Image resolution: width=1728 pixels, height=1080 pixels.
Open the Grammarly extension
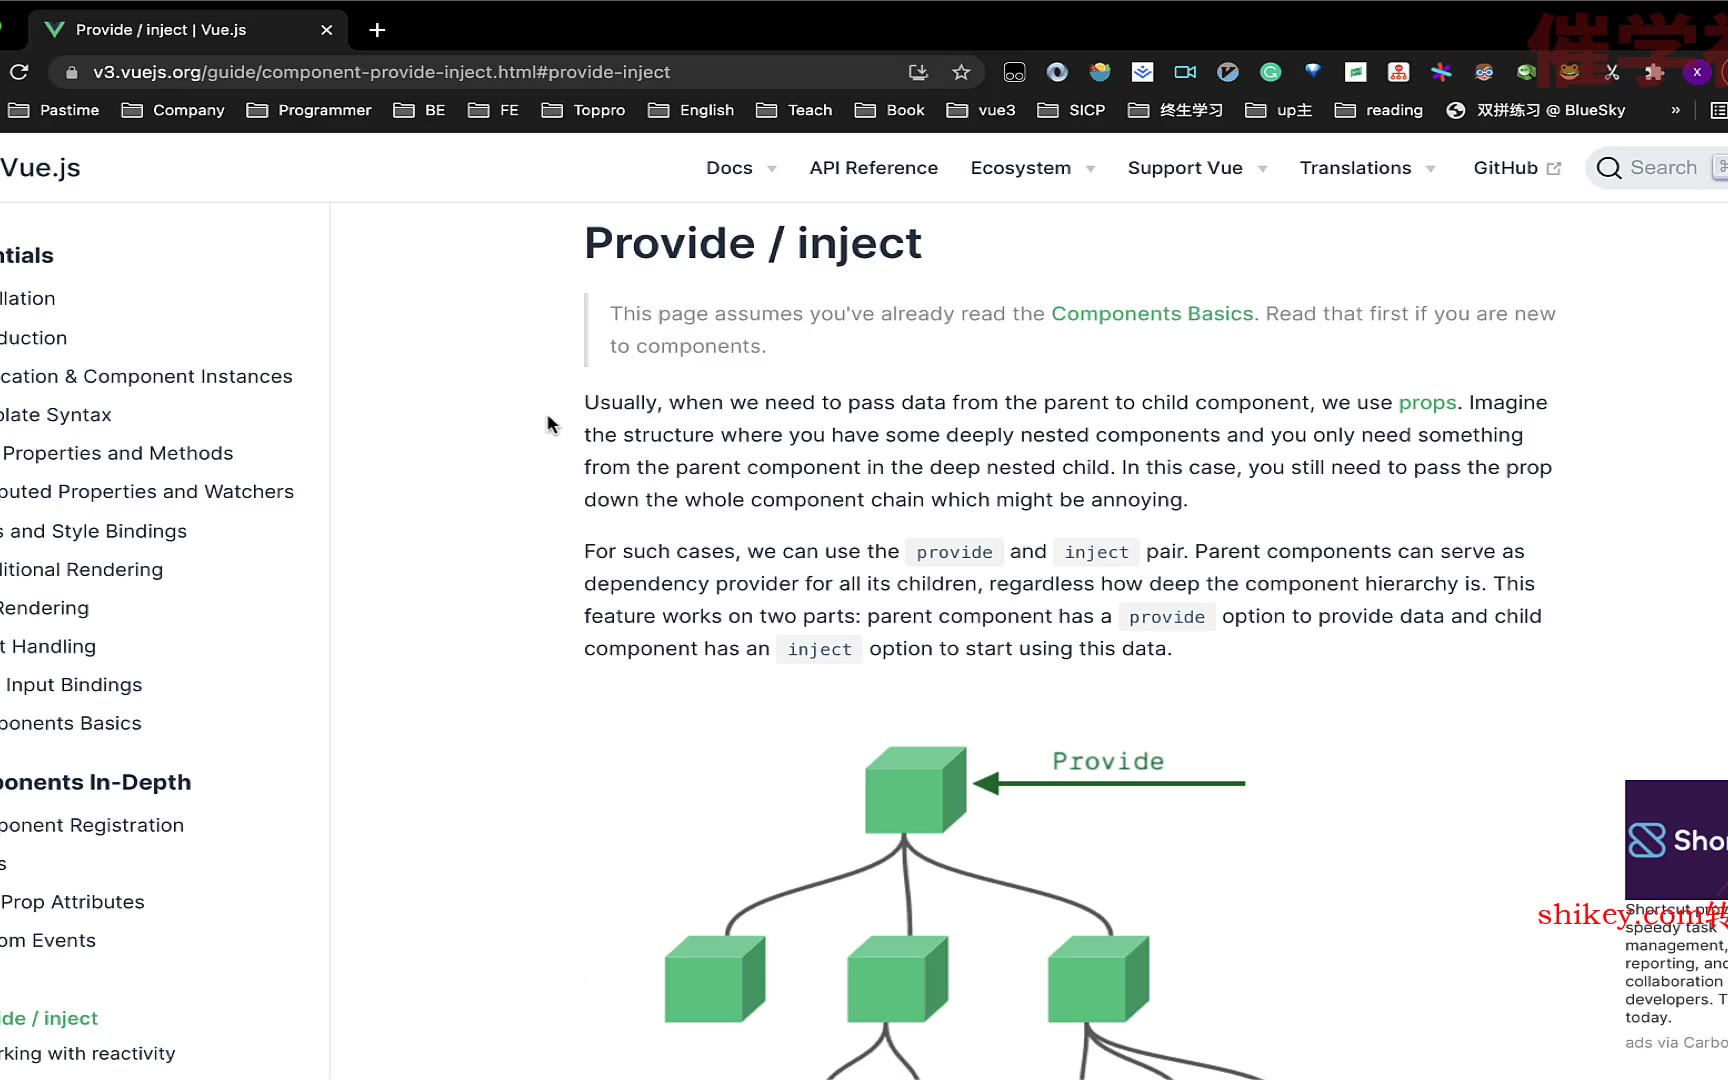(1270, 72)
